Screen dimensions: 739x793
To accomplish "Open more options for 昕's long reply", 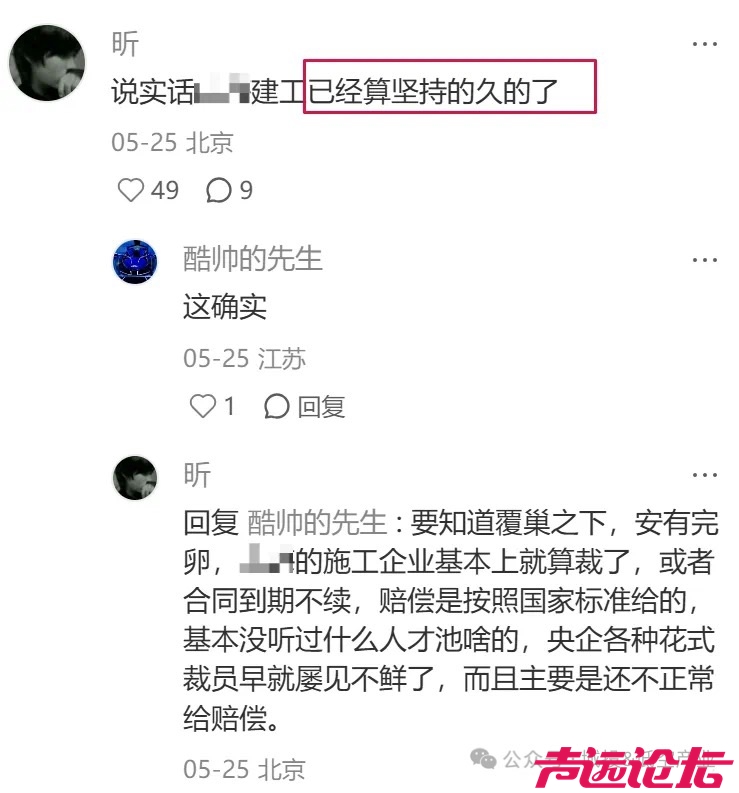I will [x=705, y=475].
